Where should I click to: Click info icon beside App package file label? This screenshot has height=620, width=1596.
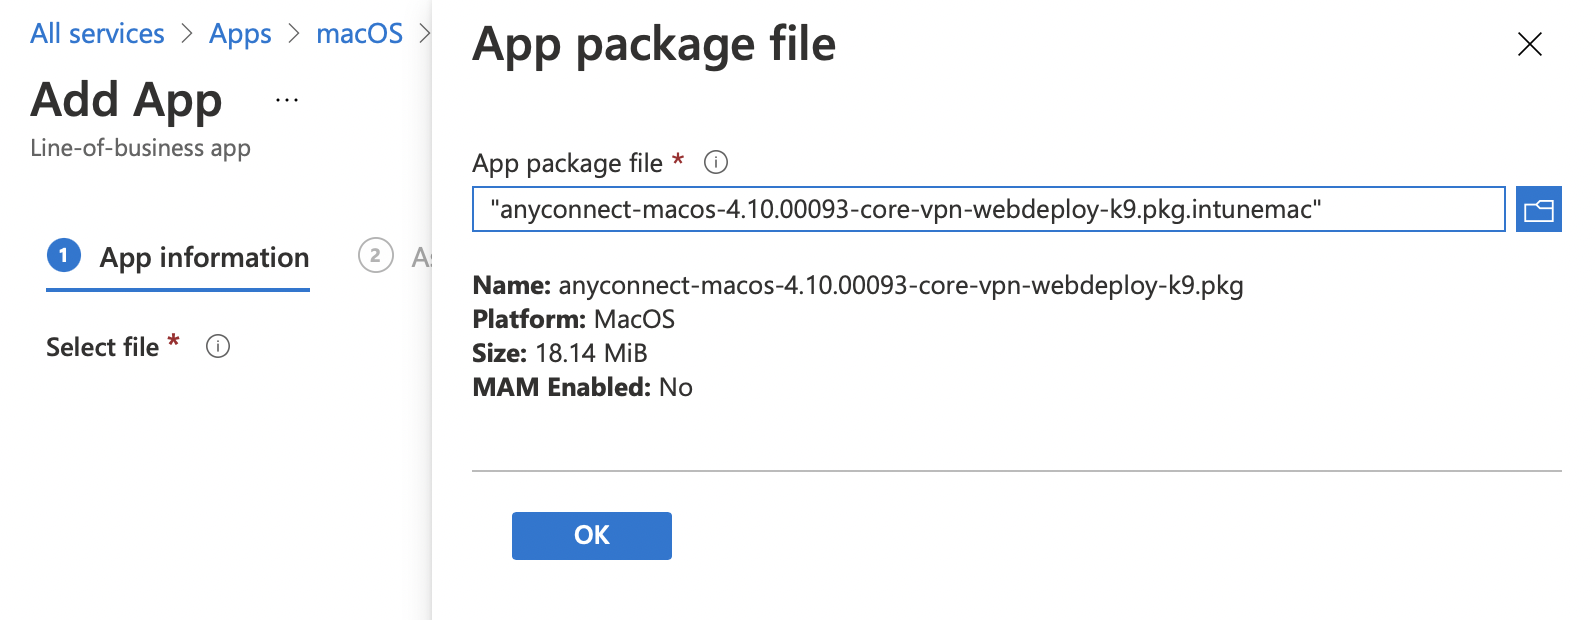coord(716,162)
